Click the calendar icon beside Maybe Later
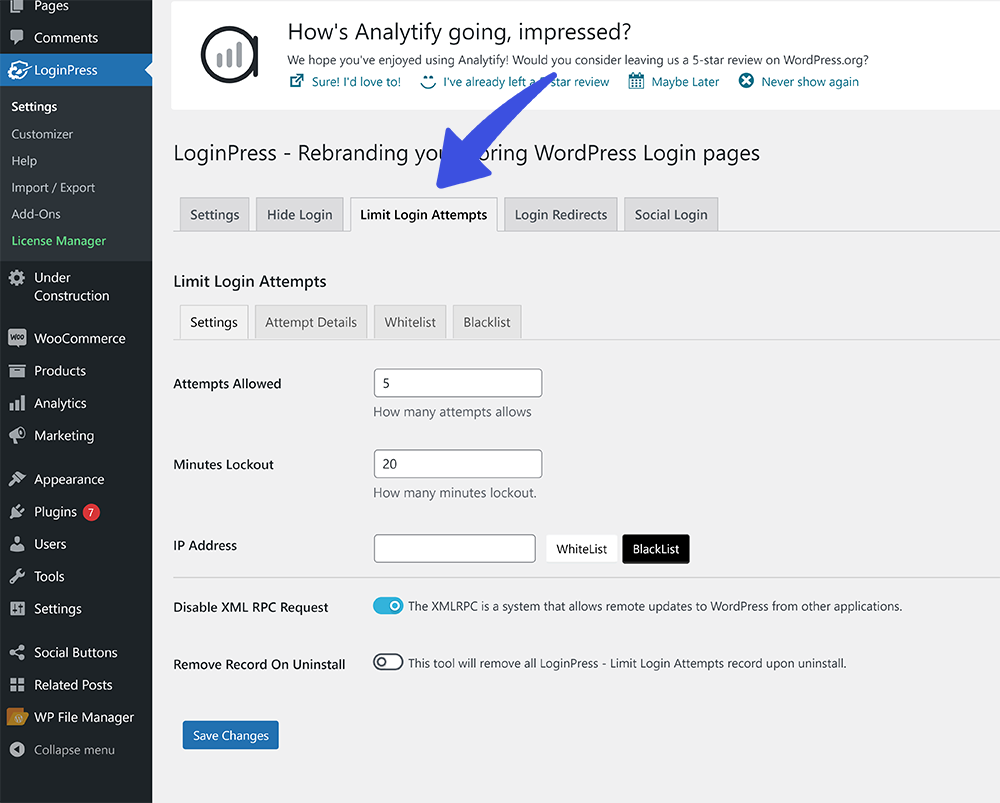 coord(636,81)
